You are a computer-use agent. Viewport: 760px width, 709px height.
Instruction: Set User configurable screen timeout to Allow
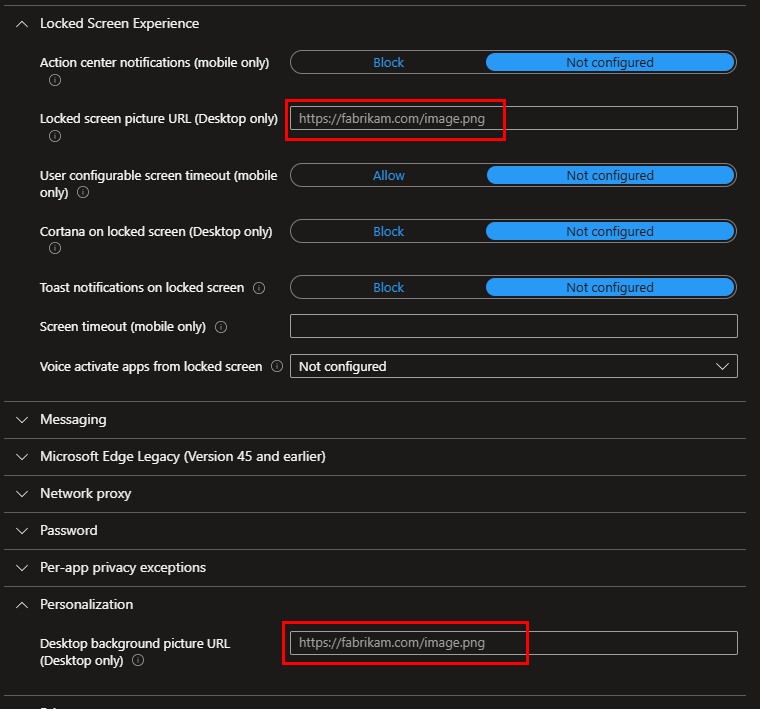[x=388, y=175]
